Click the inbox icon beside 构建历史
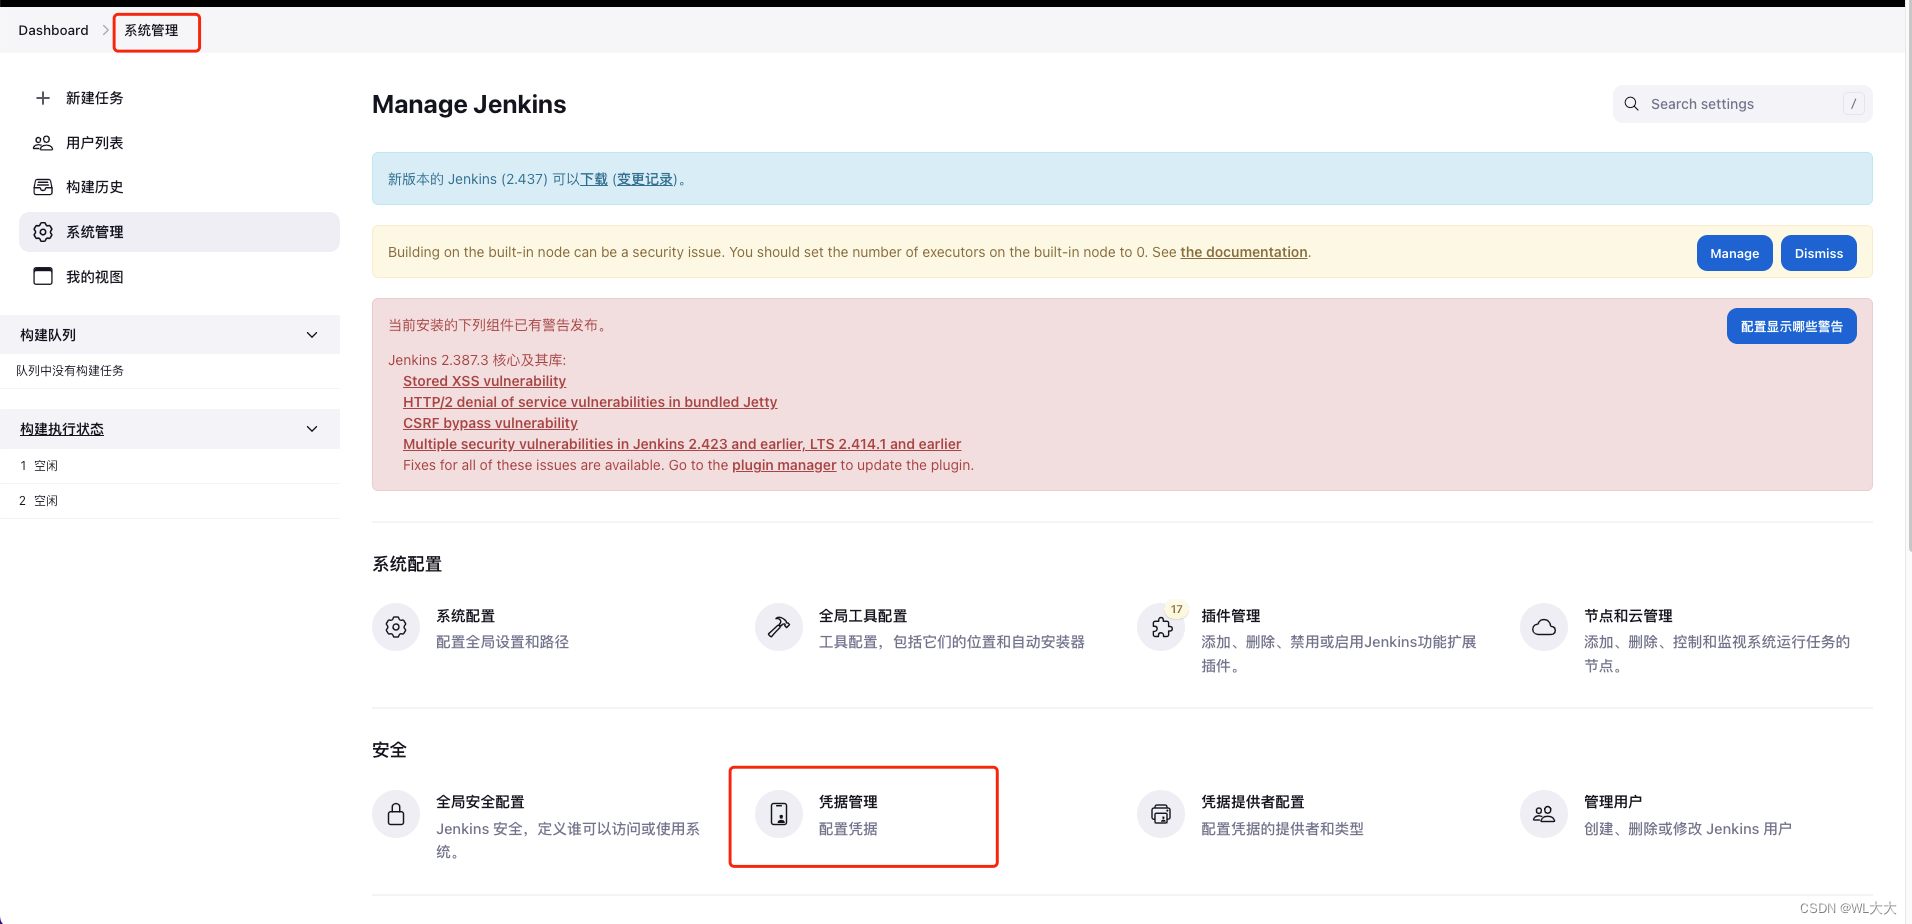This screenshot has height=924, width=1912. (x=43, y=187)
